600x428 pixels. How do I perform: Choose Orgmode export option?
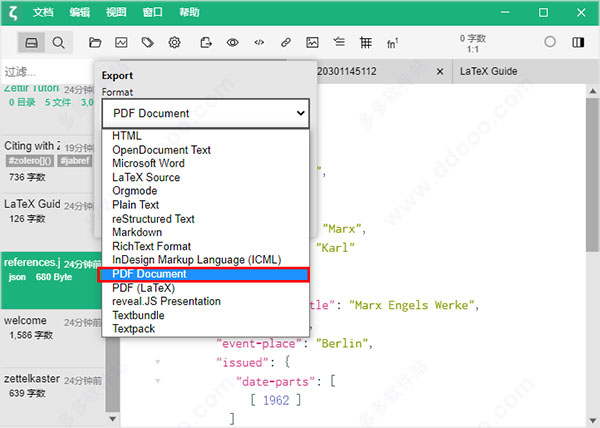click(205, 191)
